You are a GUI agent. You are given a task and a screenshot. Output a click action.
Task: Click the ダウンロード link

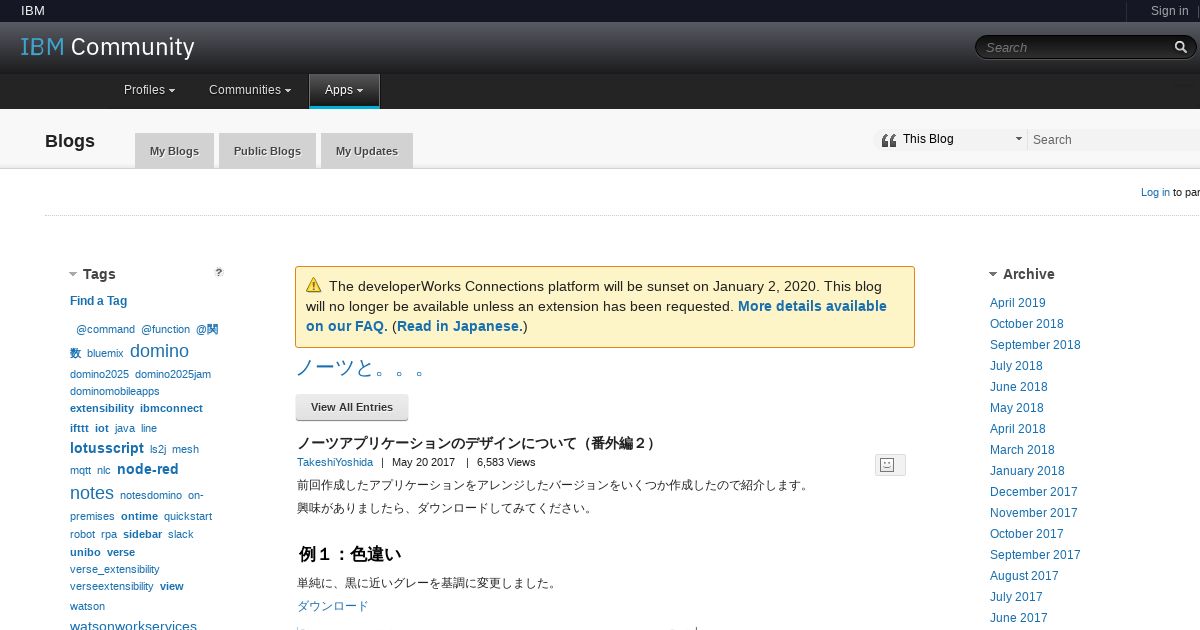(x=333, y=606)
